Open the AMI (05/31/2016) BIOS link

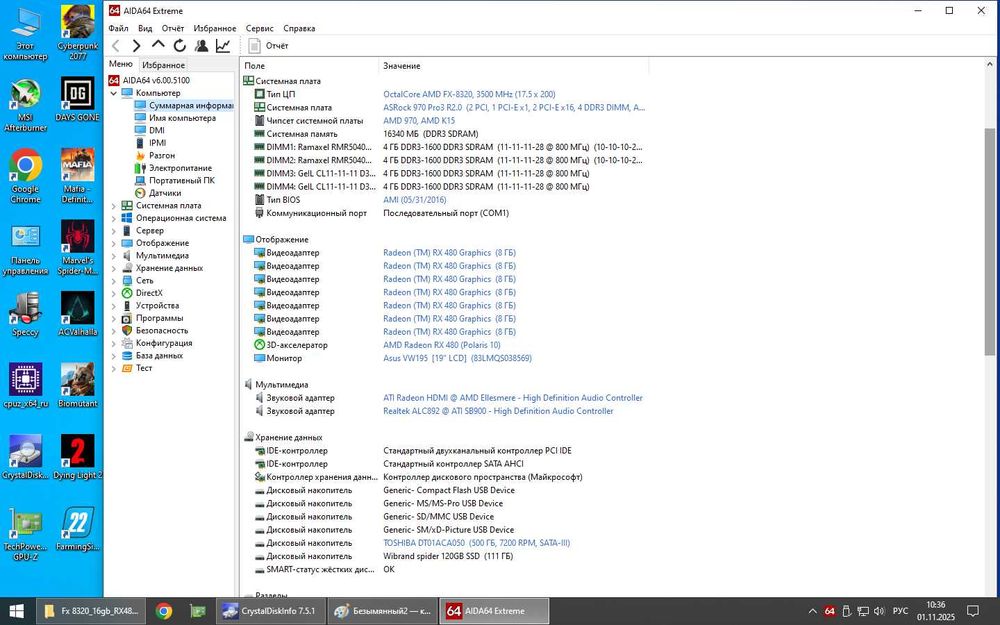click(415, 200)
